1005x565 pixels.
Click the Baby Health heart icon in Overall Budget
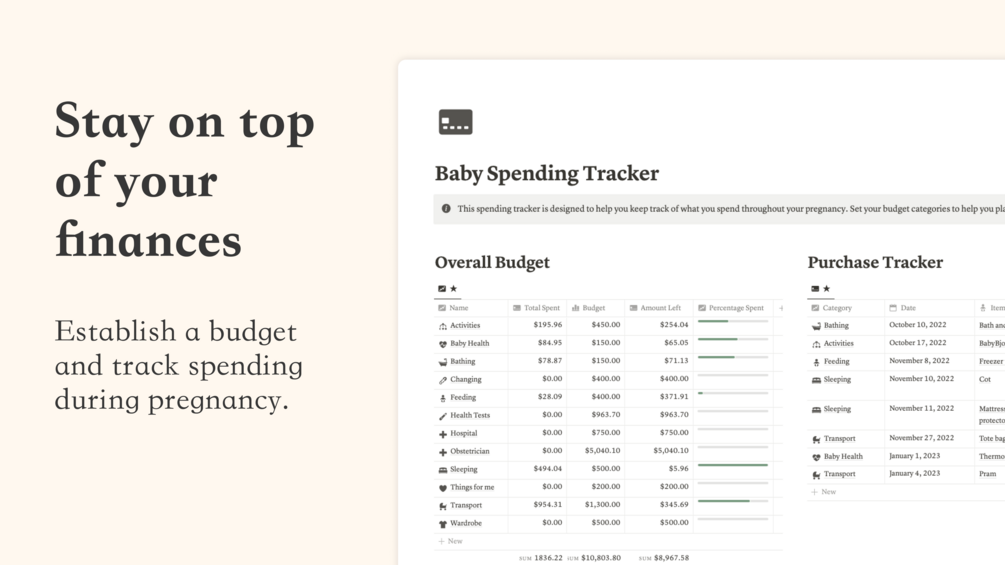[443, 344]
